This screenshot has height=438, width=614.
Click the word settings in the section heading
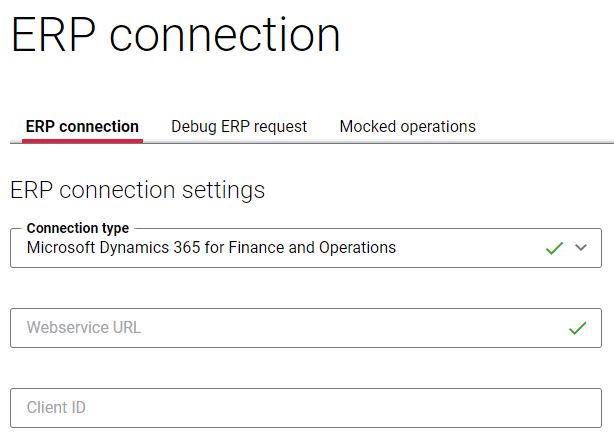[224, 191]
